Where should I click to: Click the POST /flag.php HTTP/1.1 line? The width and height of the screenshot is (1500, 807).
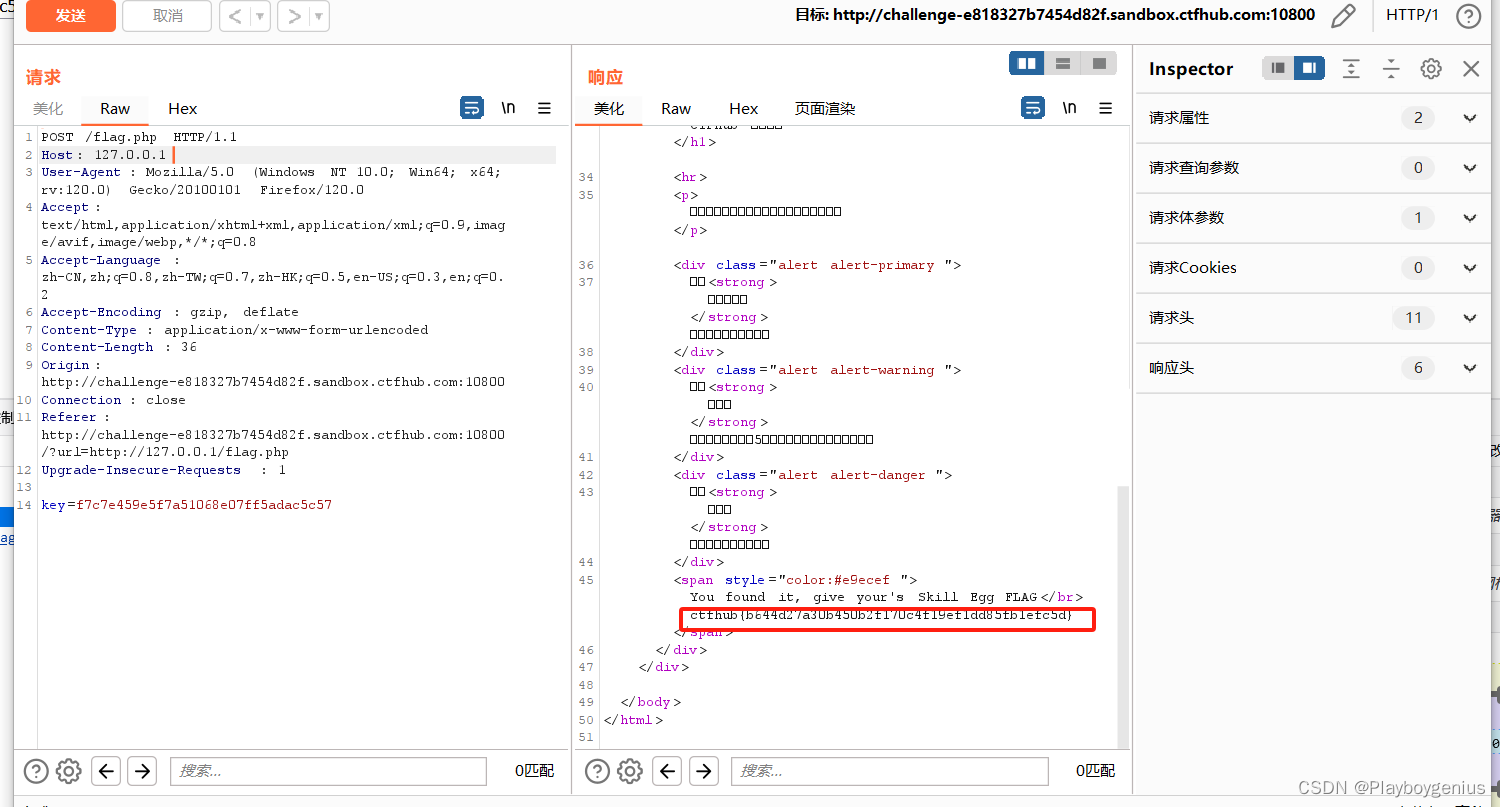(x=139, y=137)
